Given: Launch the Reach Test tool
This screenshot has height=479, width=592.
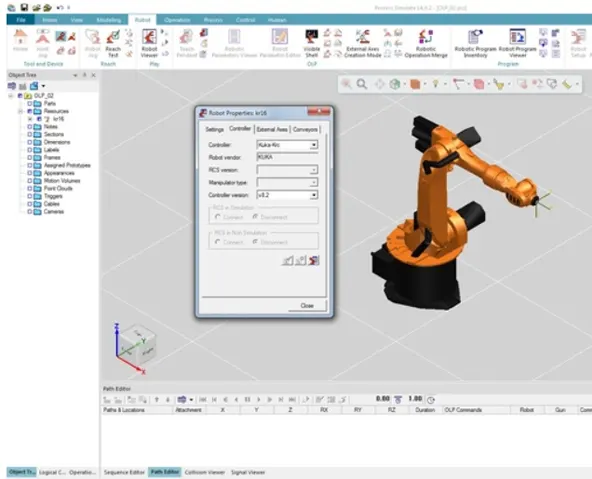Looking at the screenshot, I should pyautogui.click(x=113, y=43).
